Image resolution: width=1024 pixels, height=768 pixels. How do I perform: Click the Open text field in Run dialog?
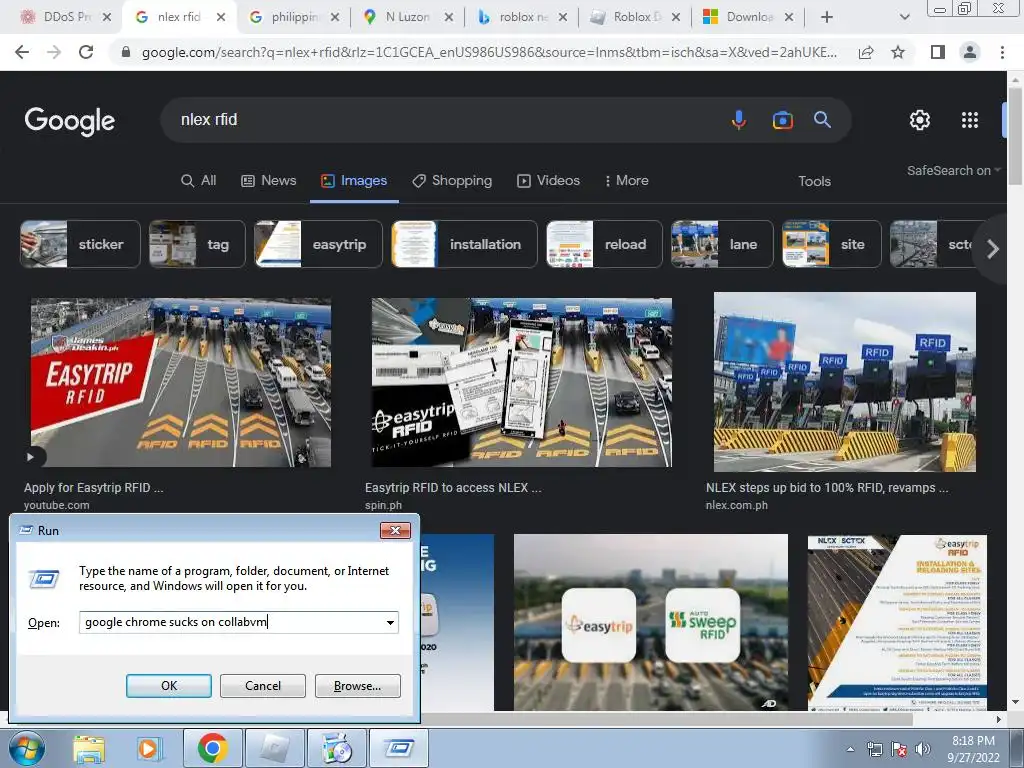(x=232, y=622)
